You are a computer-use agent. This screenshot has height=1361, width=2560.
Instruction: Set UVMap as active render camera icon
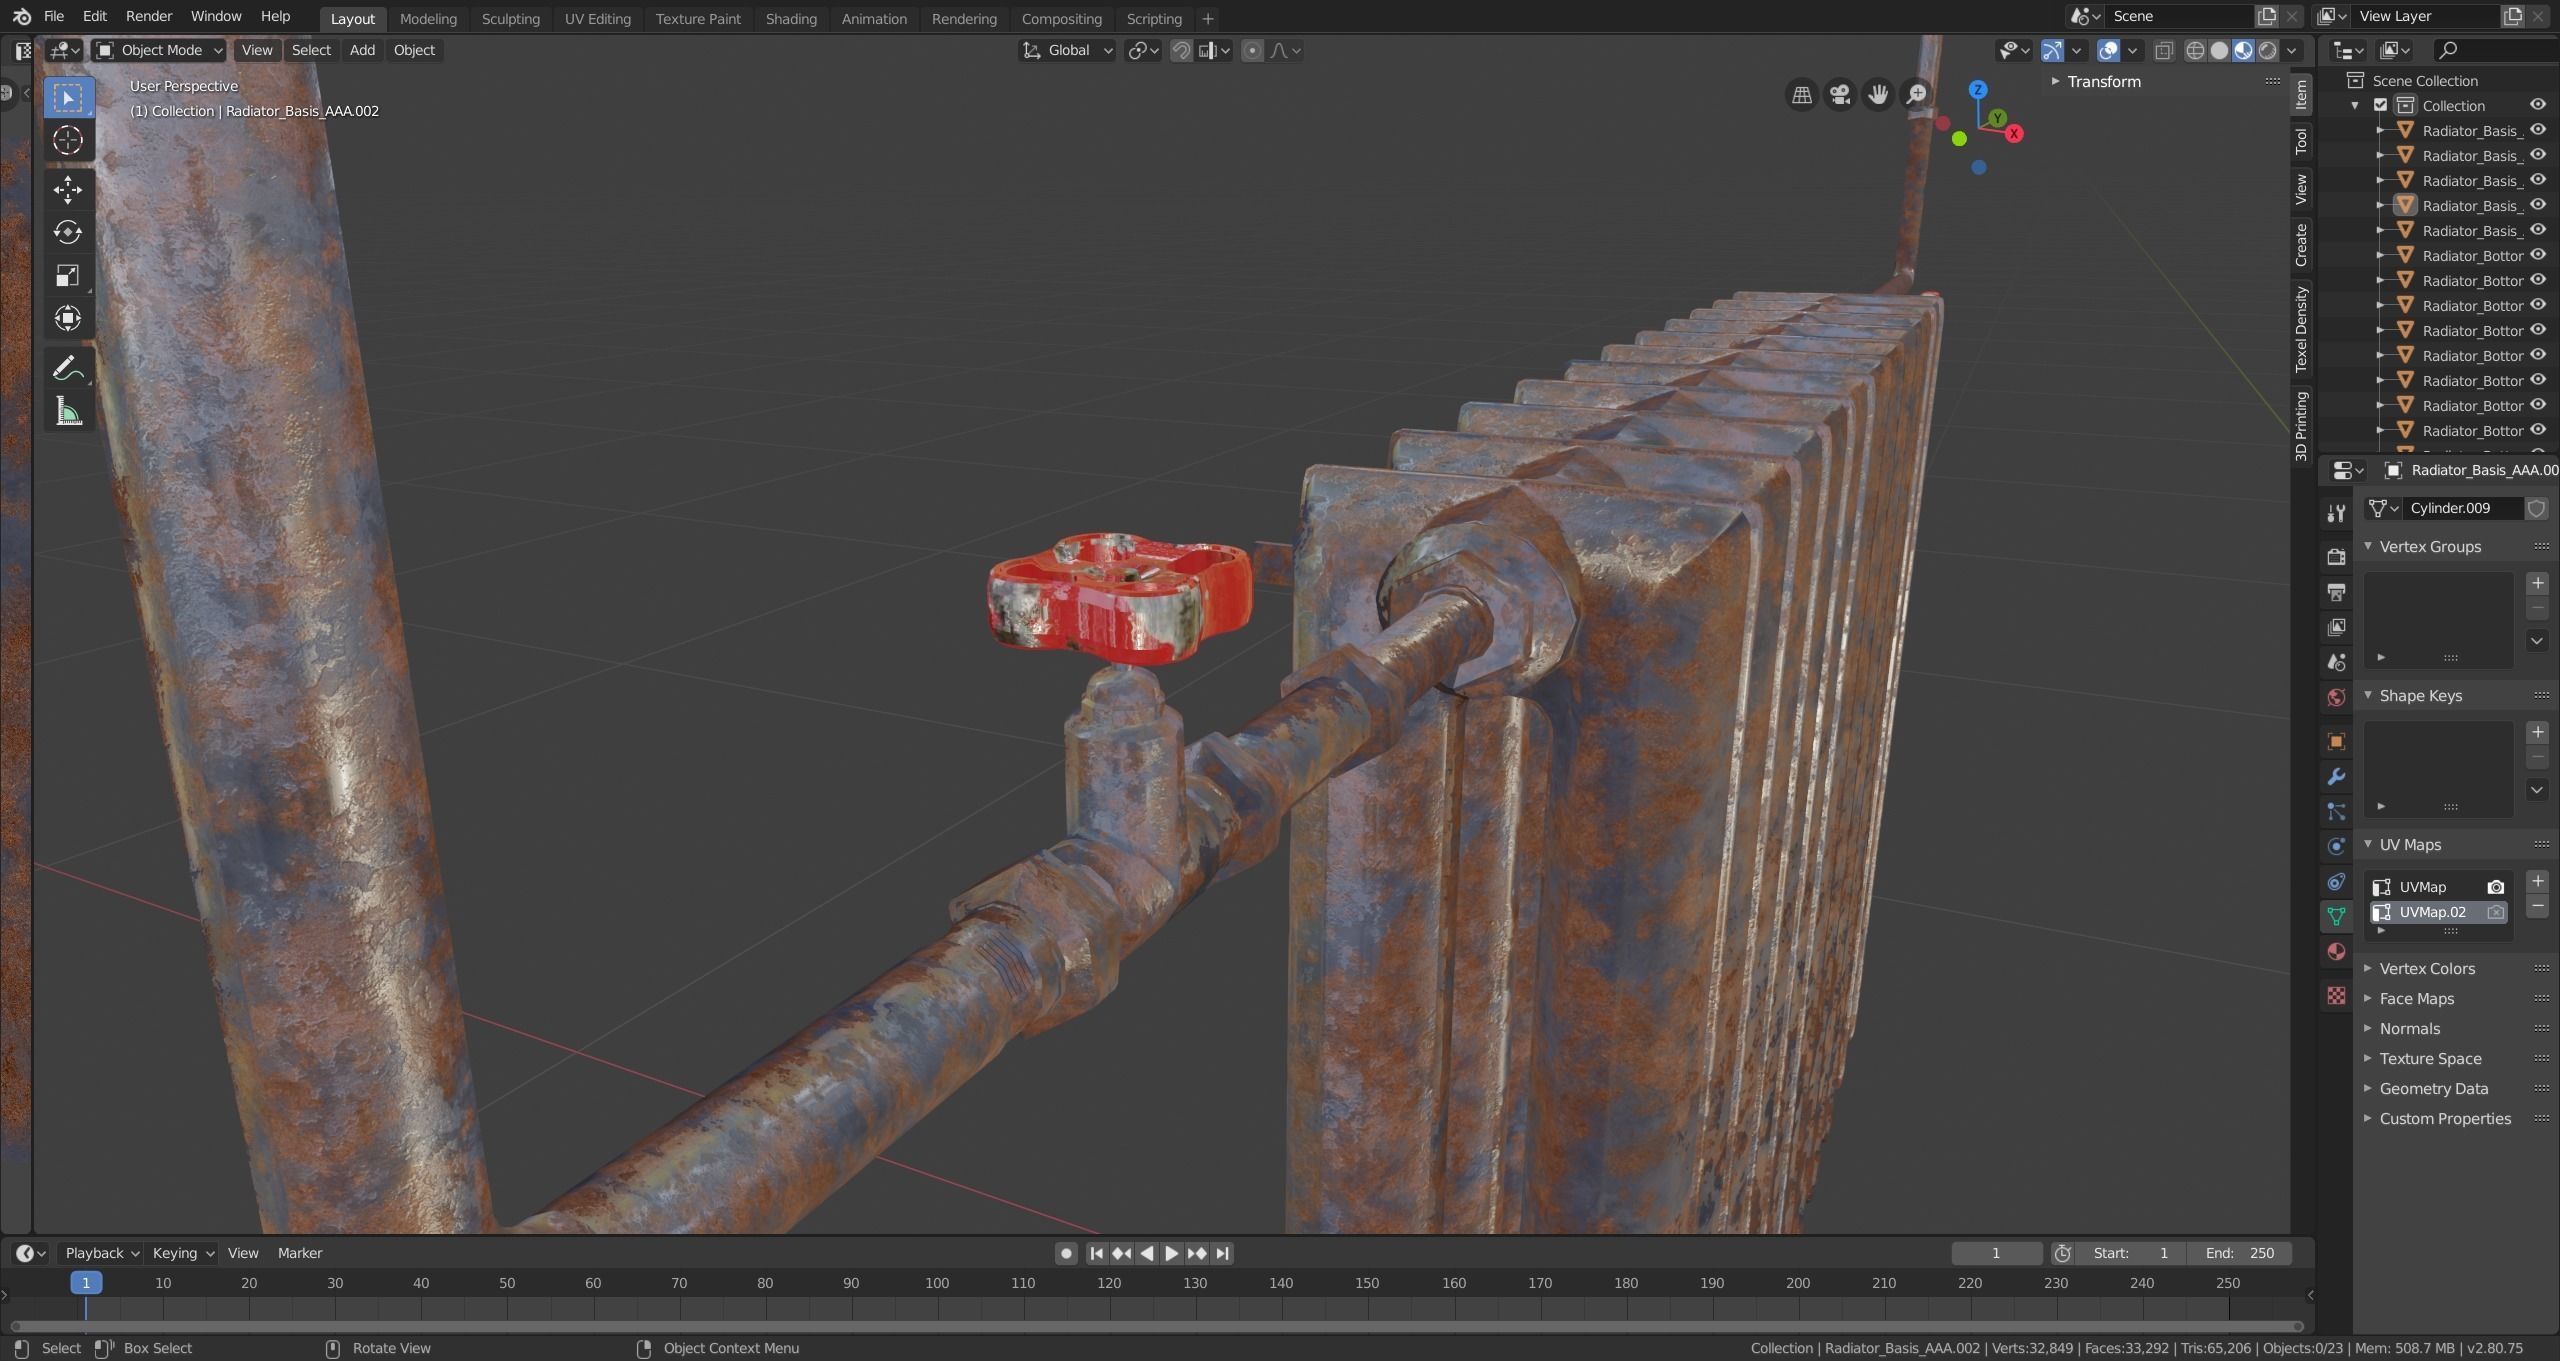pyautogui.click(x=2496, y=887)
